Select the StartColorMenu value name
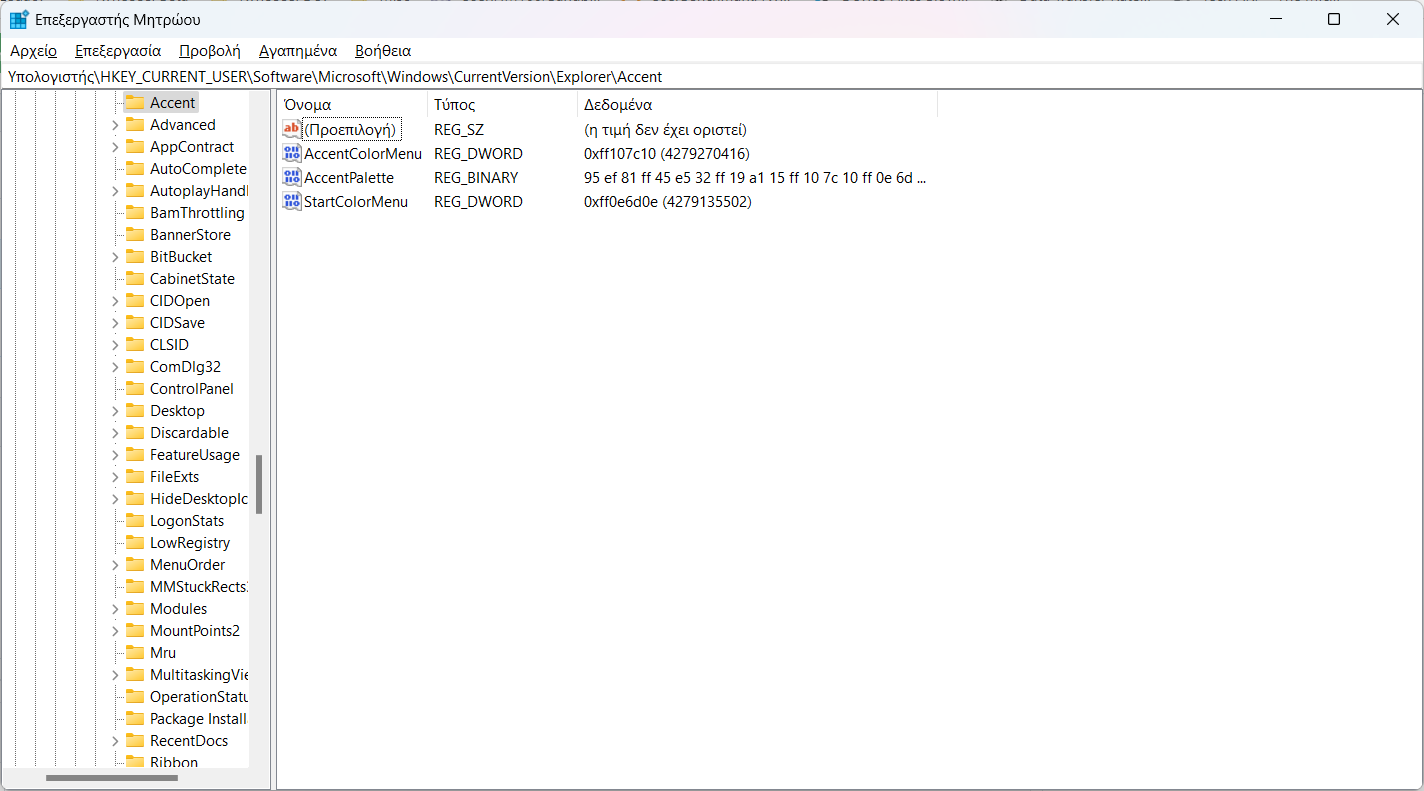 pos(356,201)
